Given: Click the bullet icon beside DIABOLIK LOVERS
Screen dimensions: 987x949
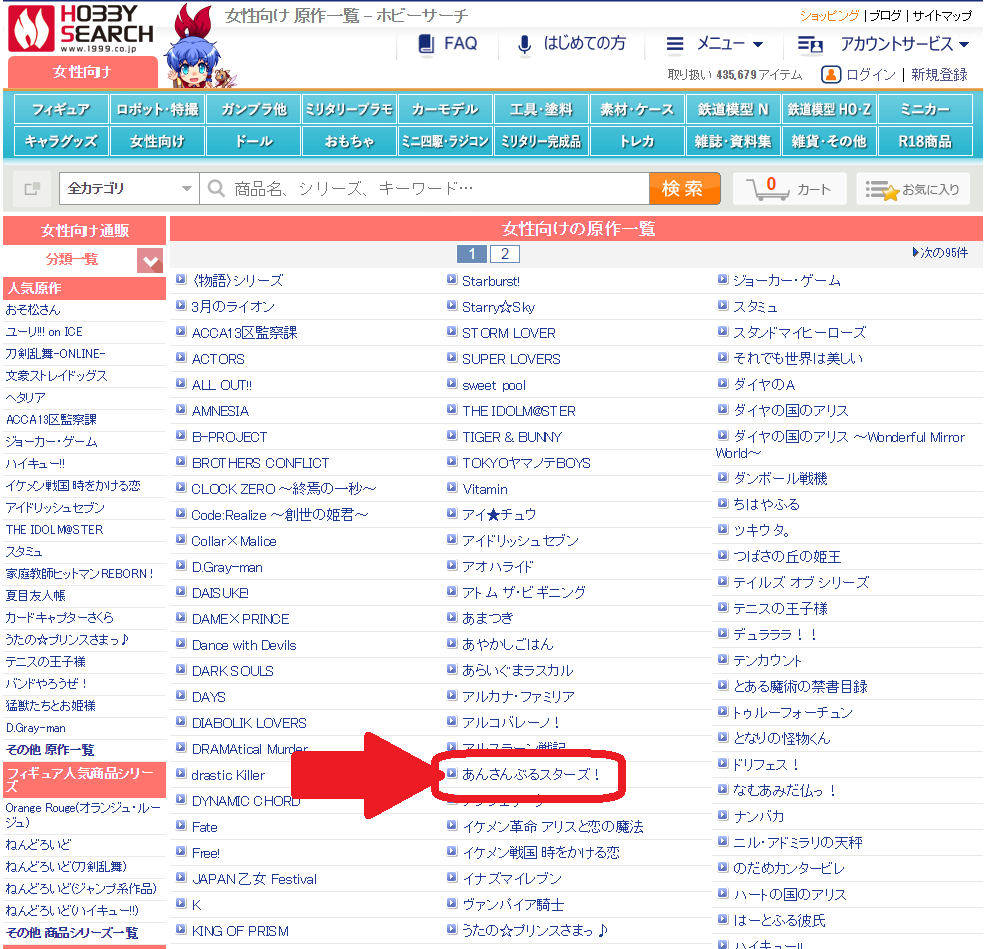Looking at the screenshot, I should pos(181,721).
